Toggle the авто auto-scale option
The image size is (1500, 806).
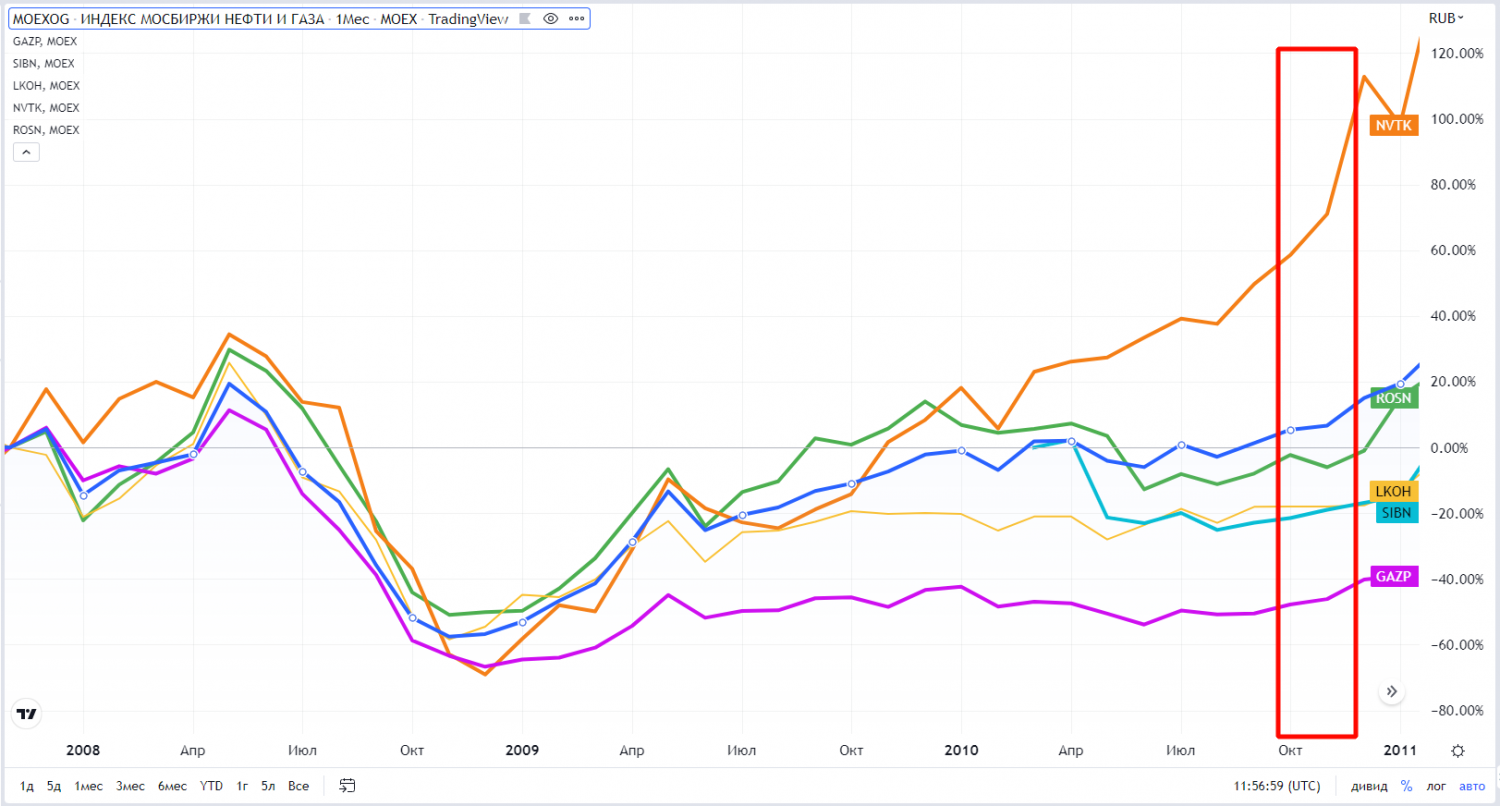[x=1472, y=785]
